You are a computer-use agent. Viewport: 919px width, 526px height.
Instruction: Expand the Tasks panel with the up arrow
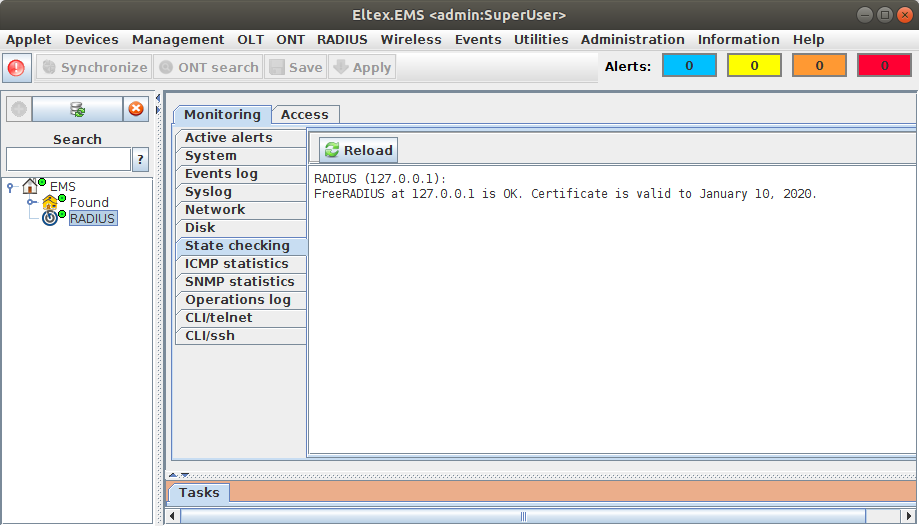point(173,475)
